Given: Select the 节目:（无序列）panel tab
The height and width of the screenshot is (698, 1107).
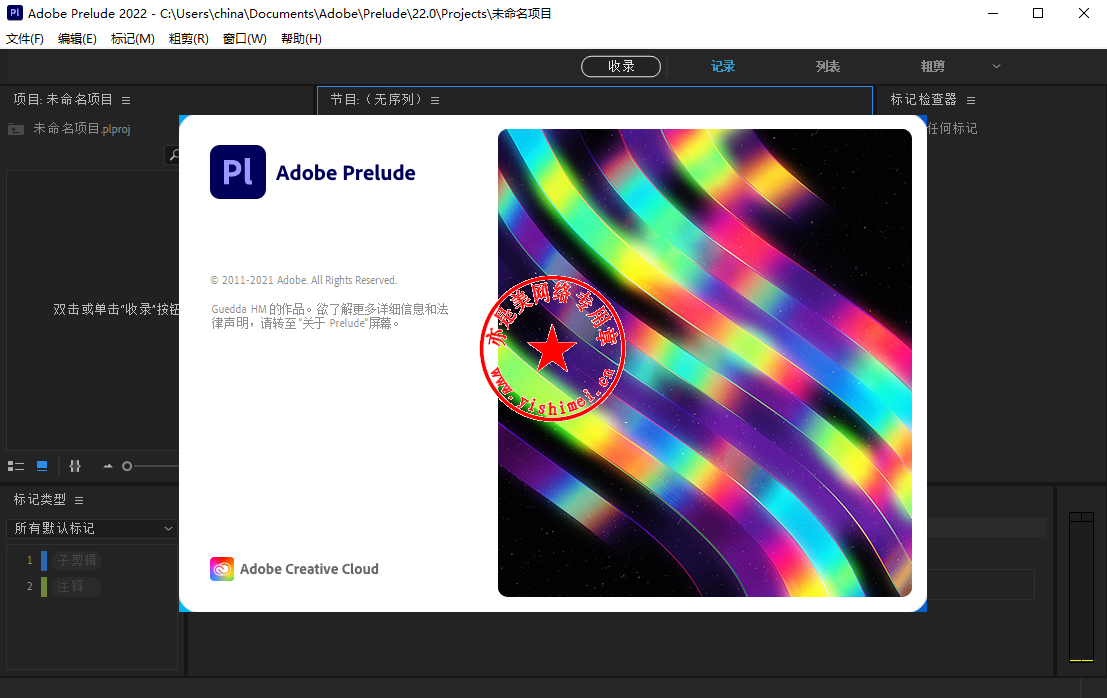Looking at the screenshot, I should click(376, 100).
